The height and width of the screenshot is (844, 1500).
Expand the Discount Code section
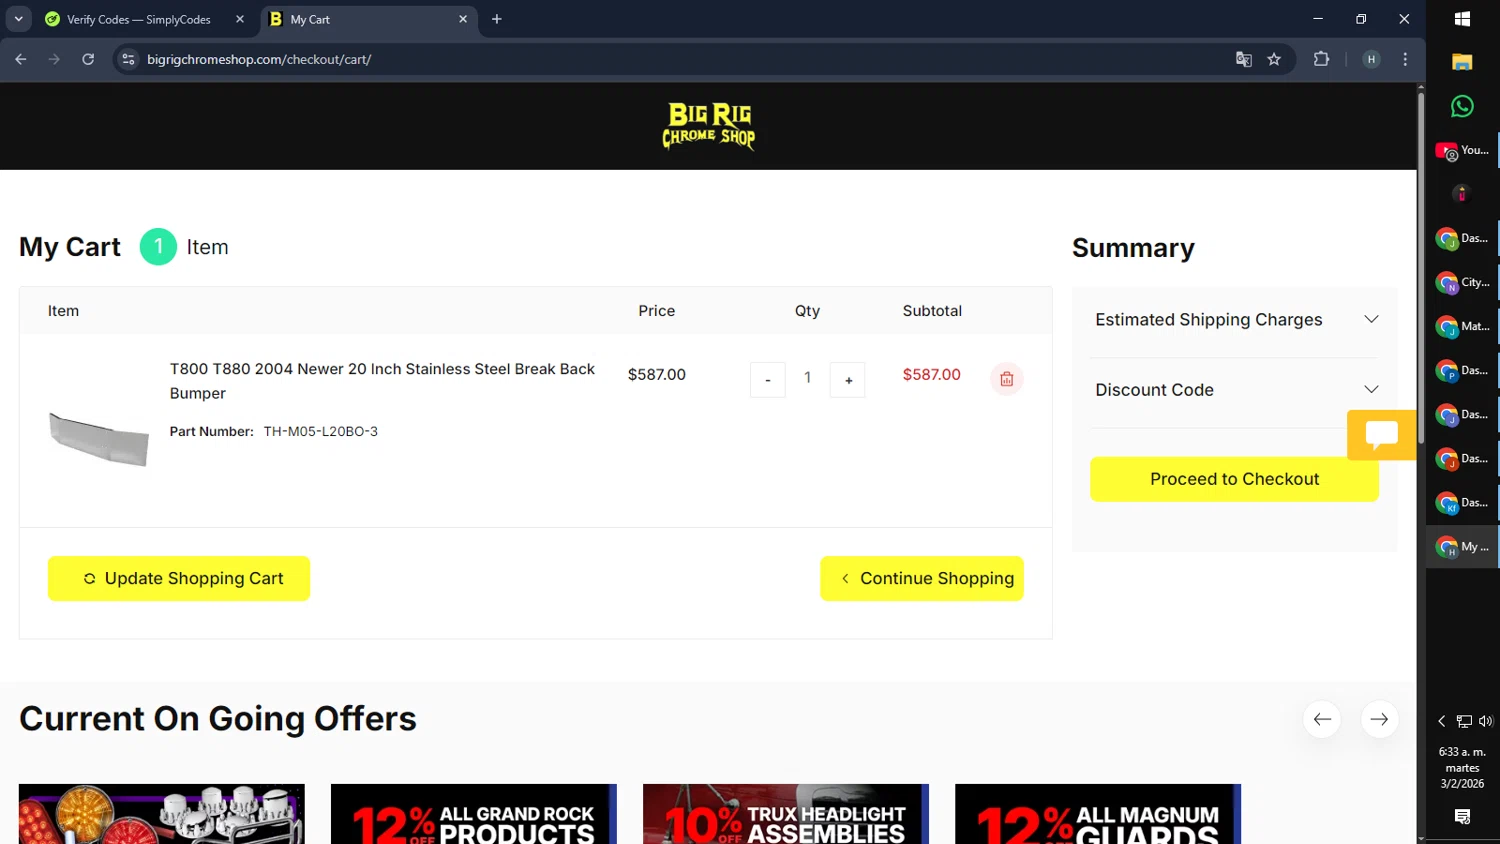coord(1237,390)
